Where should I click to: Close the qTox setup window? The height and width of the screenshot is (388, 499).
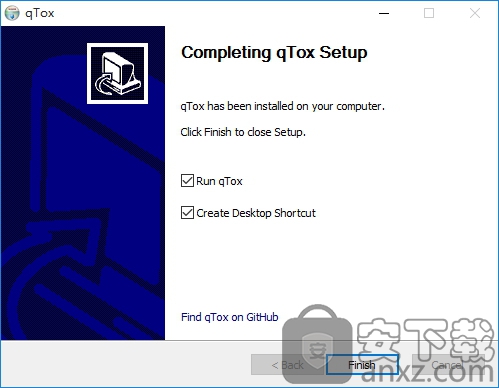point(475,13)
